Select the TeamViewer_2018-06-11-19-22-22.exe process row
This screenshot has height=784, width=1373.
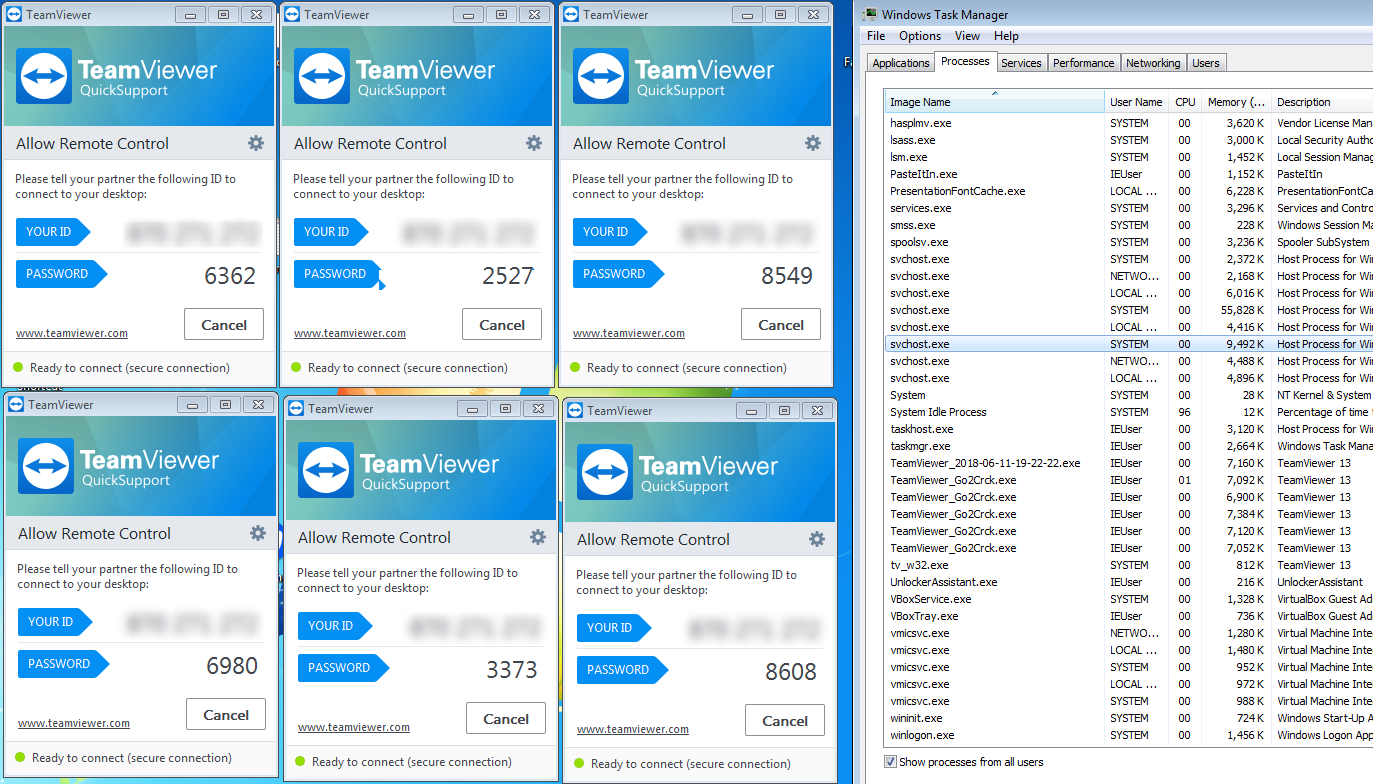1129,463
